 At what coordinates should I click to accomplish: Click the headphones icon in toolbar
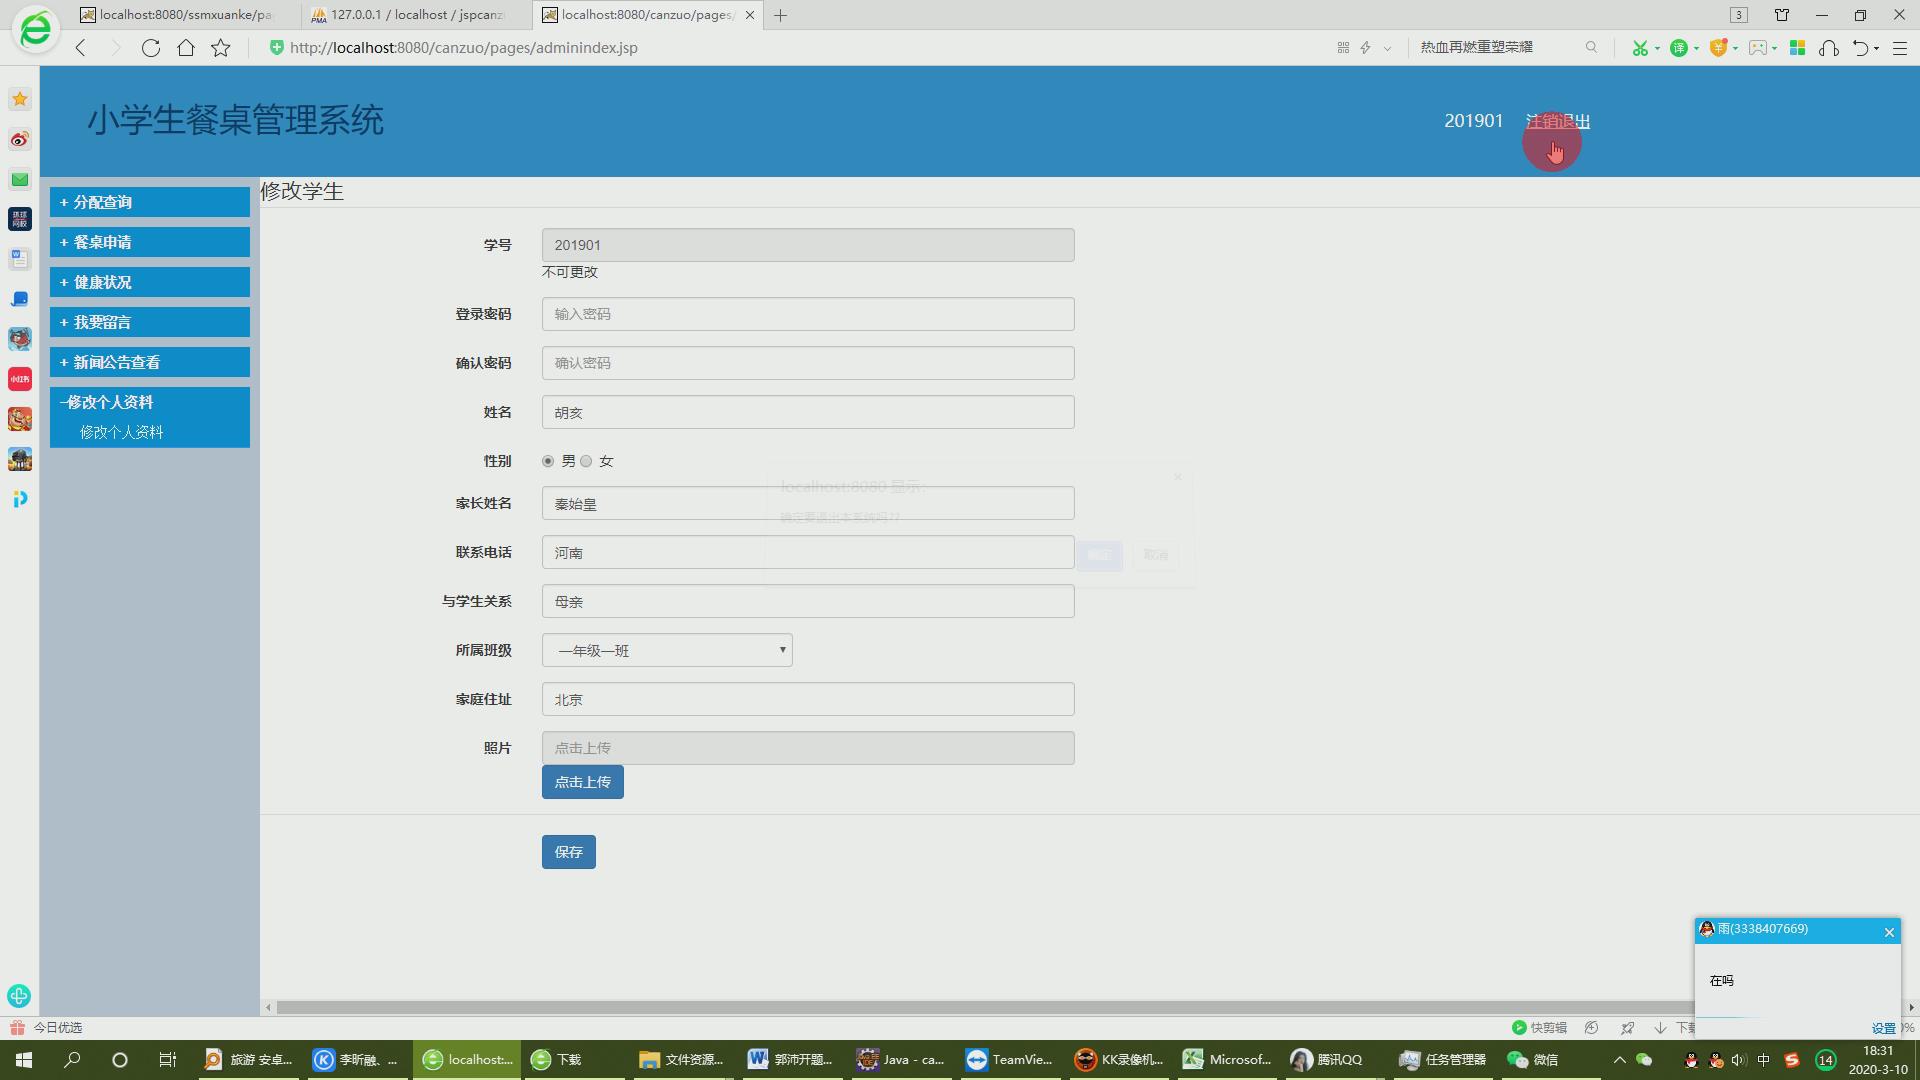click(1829, 48)
